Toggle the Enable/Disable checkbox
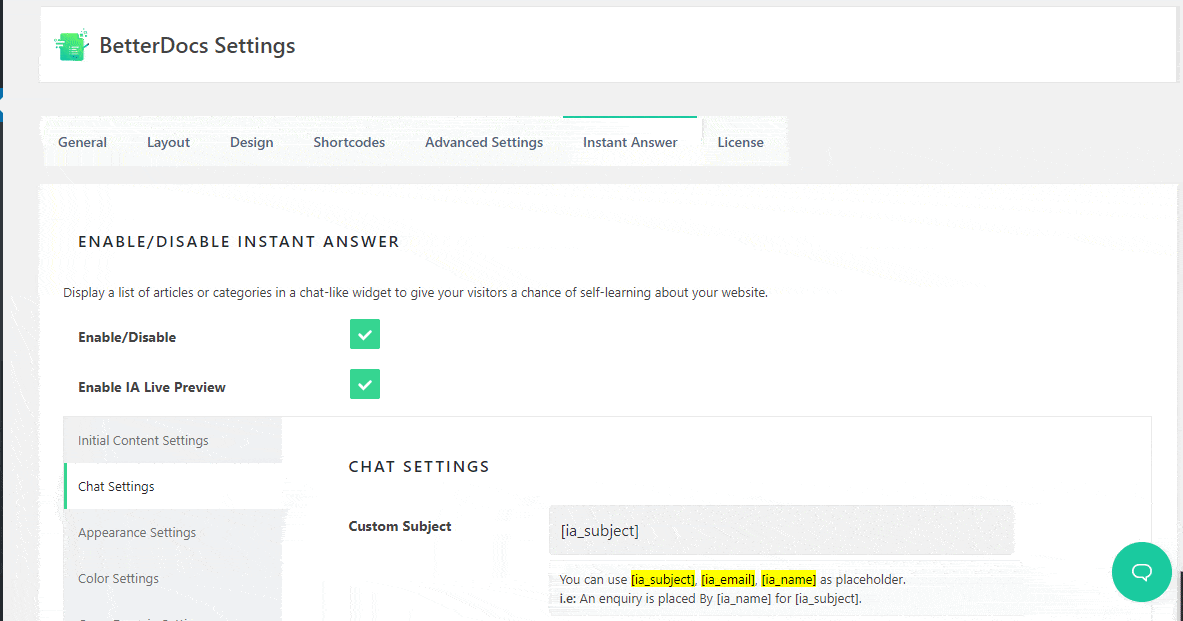 coord(365,335)
